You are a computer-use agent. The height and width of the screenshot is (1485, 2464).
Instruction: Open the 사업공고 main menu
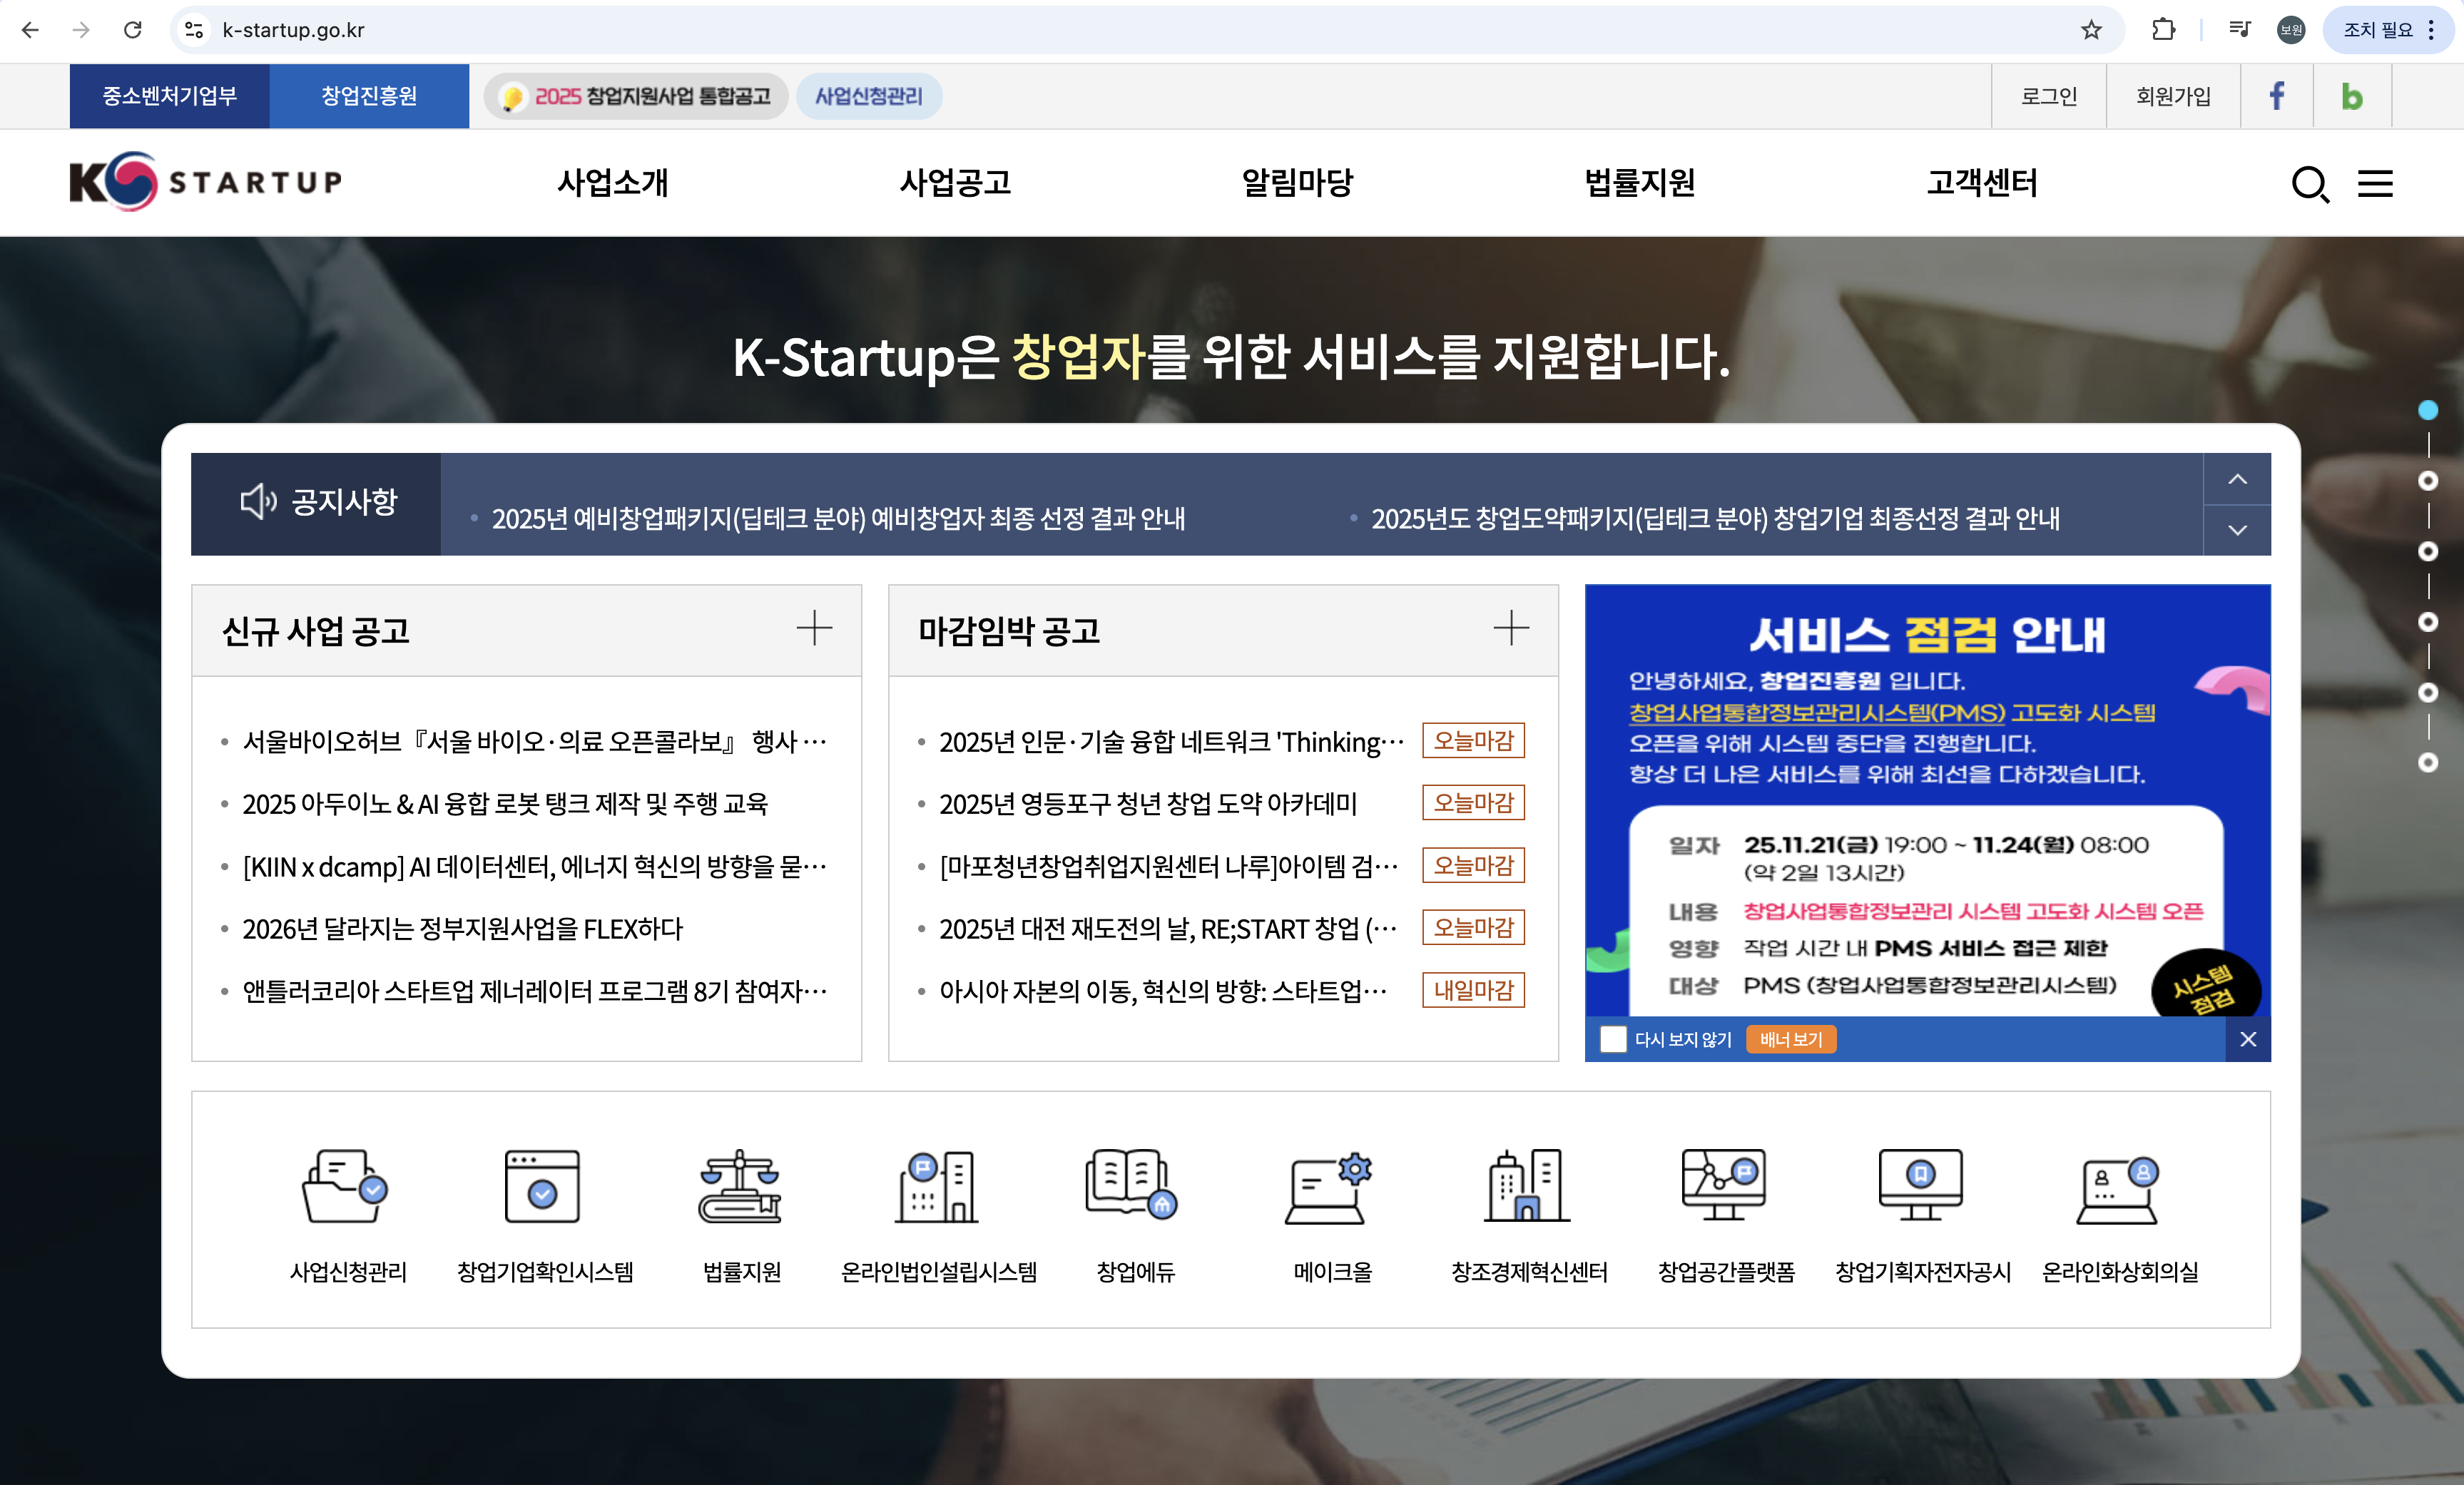point(955,183)
